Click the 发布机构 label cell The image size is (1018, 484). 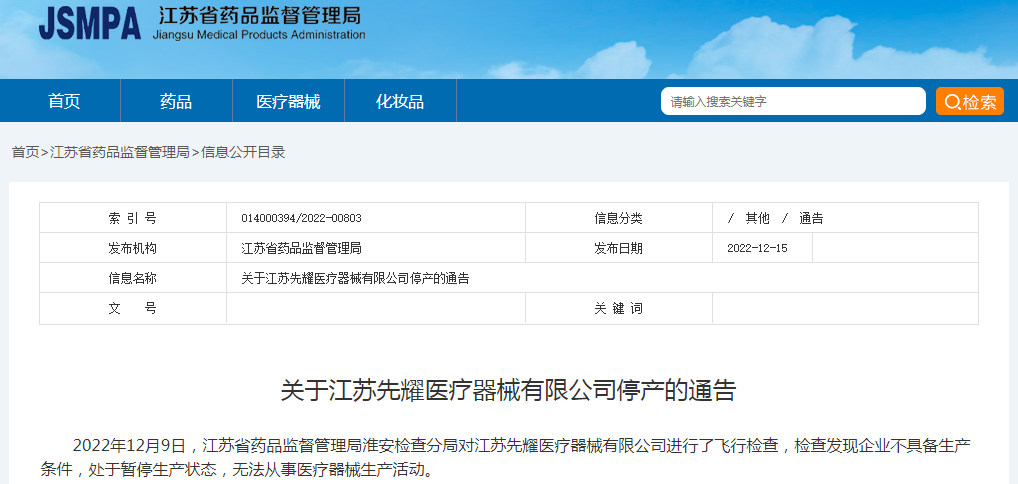pyautogui.click(x=132, y=248)
